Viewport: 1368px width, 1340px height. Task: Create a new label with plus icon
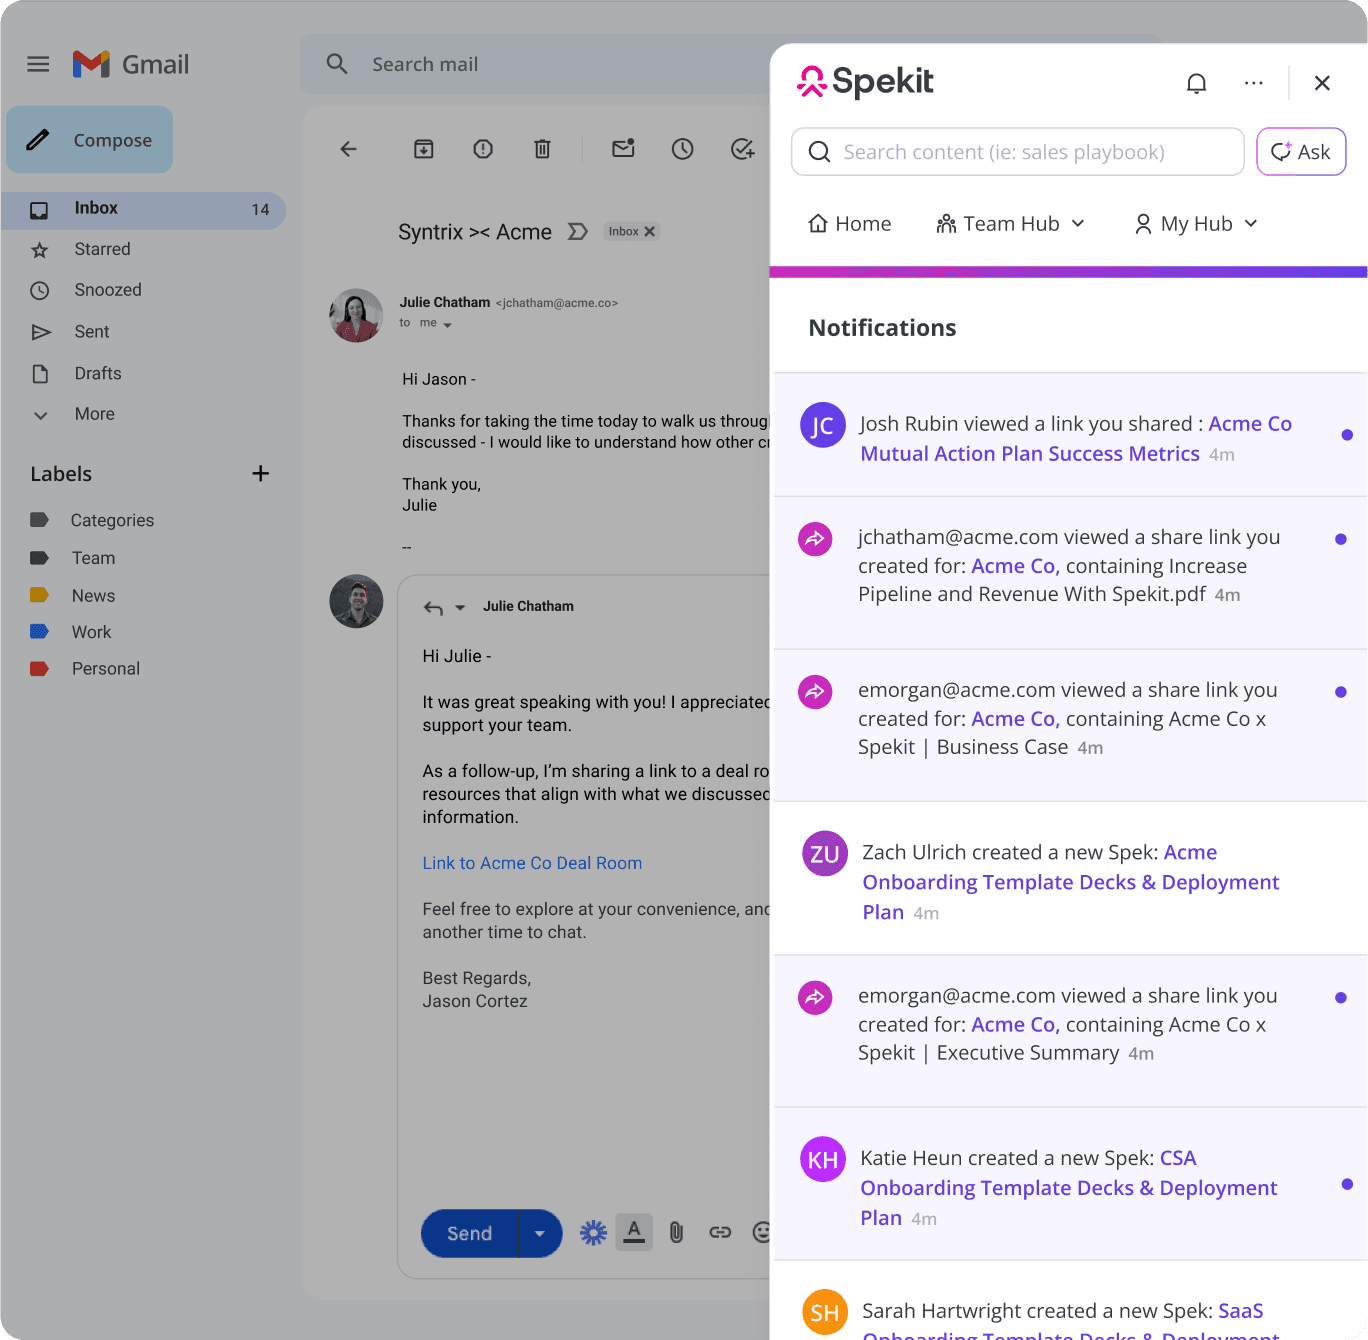[x=260, y=473]
